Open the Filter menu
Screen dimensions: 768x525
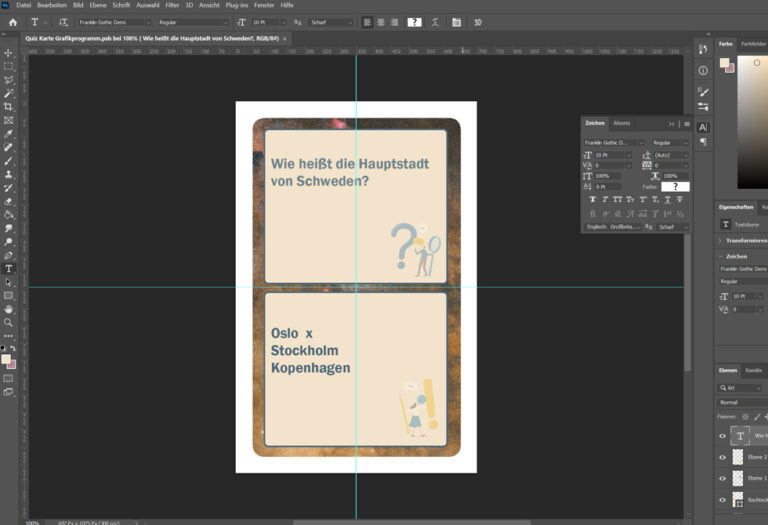pos(172,5)
